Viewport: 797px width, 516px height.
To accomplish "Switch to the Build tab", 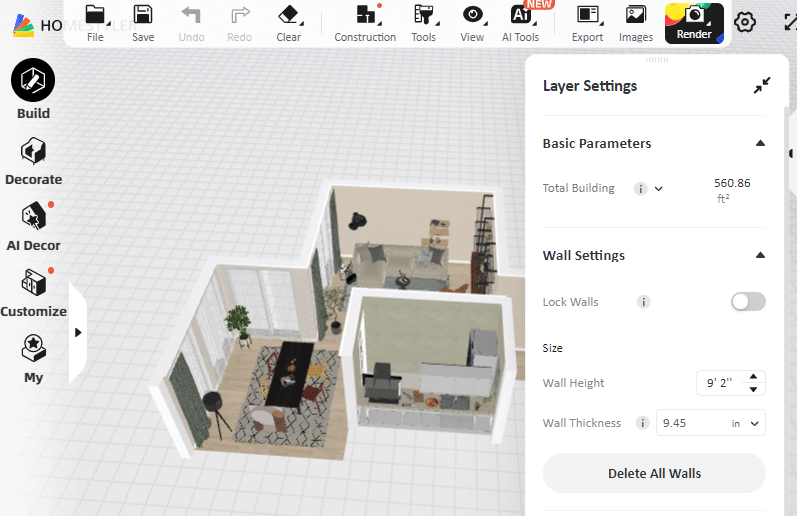I will point(33,90).
